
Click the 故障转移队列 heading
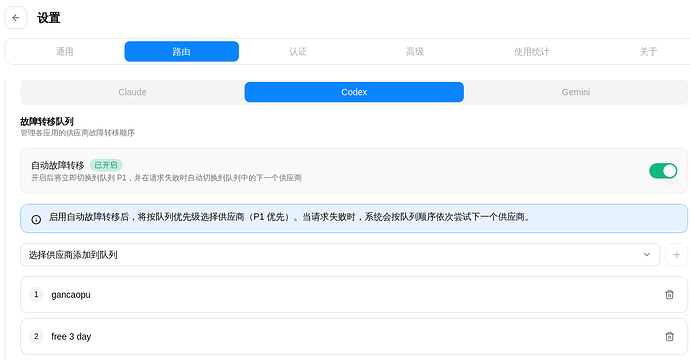[47, 121]
